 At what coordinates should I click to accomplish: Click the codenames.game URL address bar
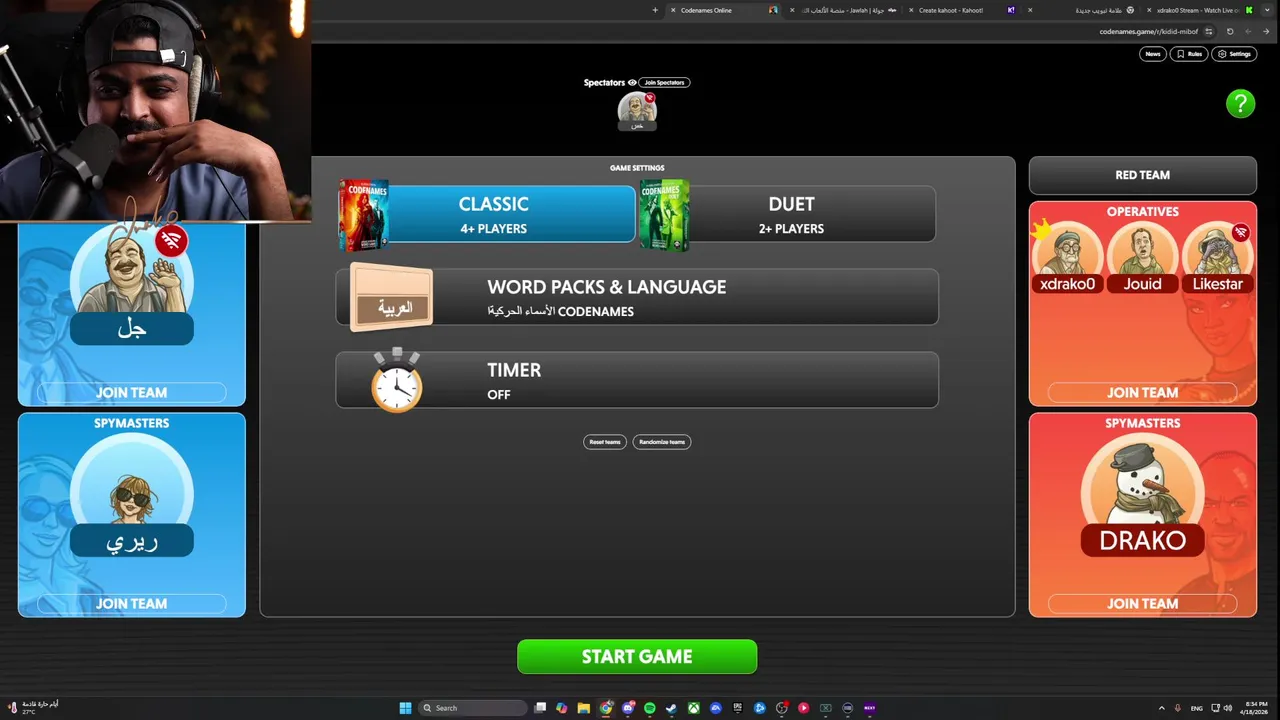click(x=1148, y=31)
